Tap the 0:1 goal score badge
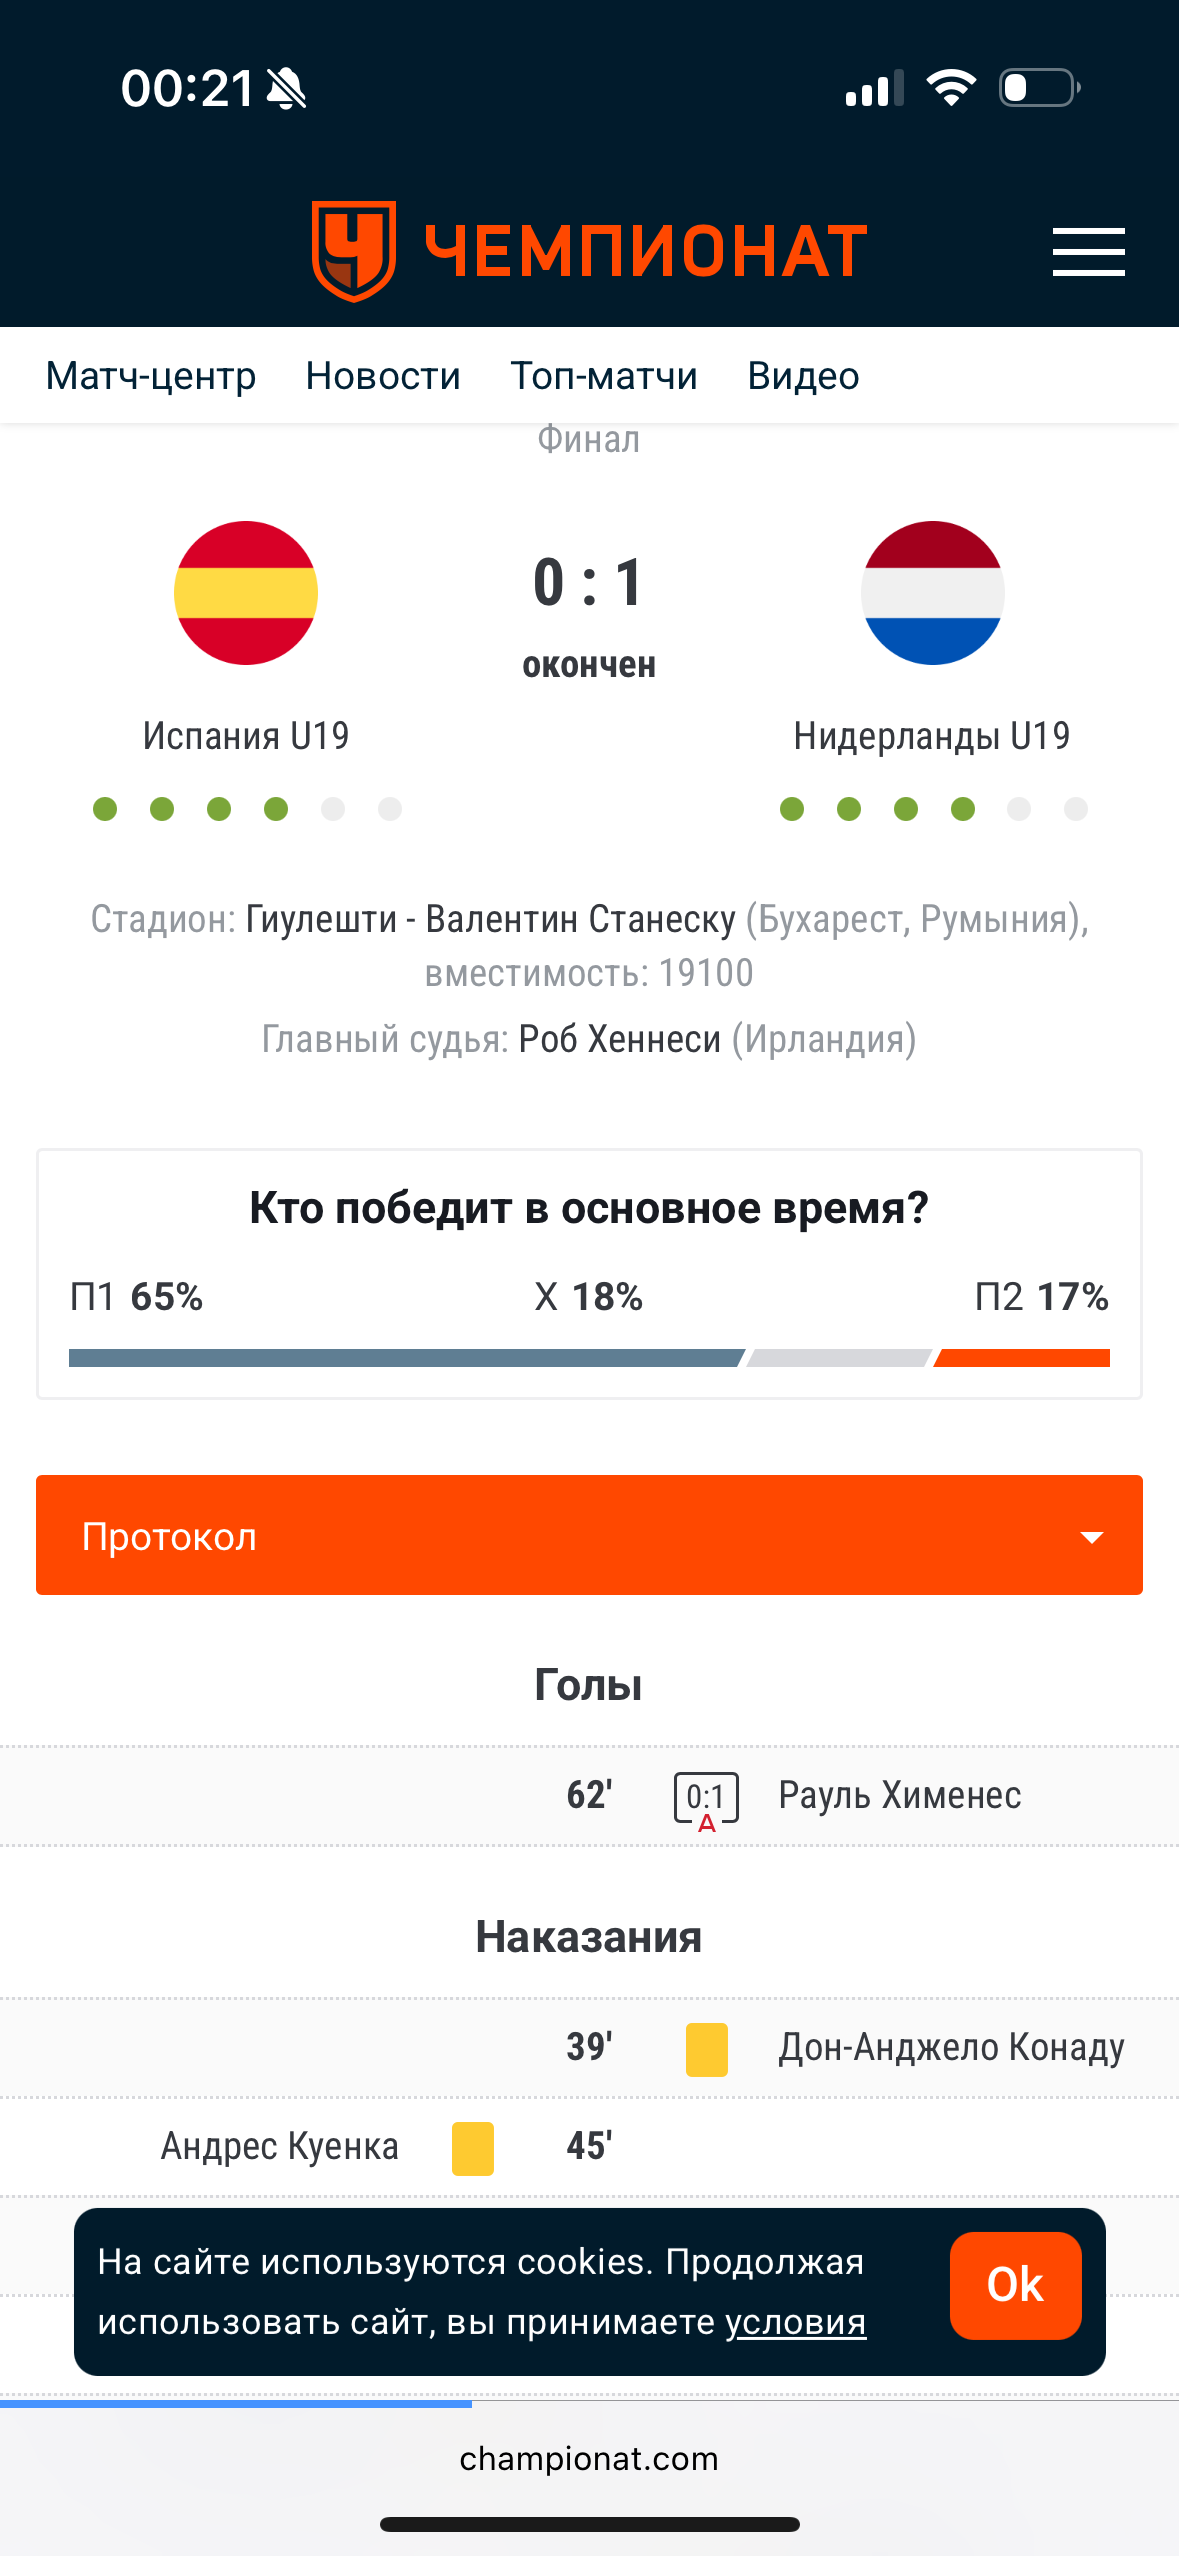 coord(706,1798)
